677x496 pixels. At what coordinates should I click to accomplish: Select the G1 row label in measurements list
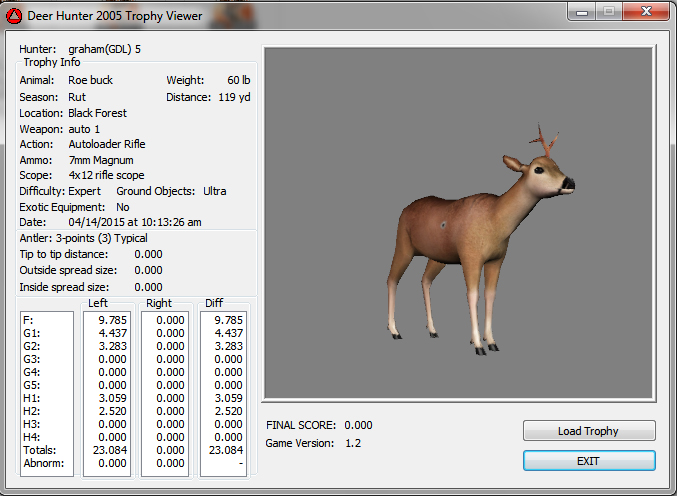31,334
